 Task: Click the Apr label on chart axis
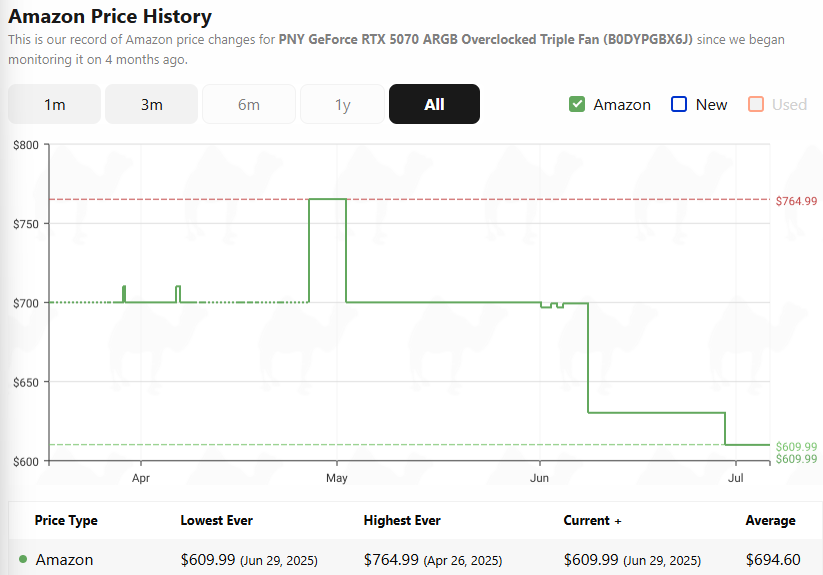[x=141, y=478]
